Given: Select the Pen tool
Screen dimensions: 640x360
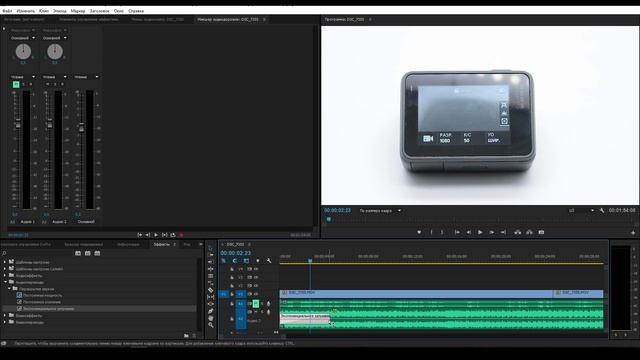Looking at the screenshot, I should point(211,311).
